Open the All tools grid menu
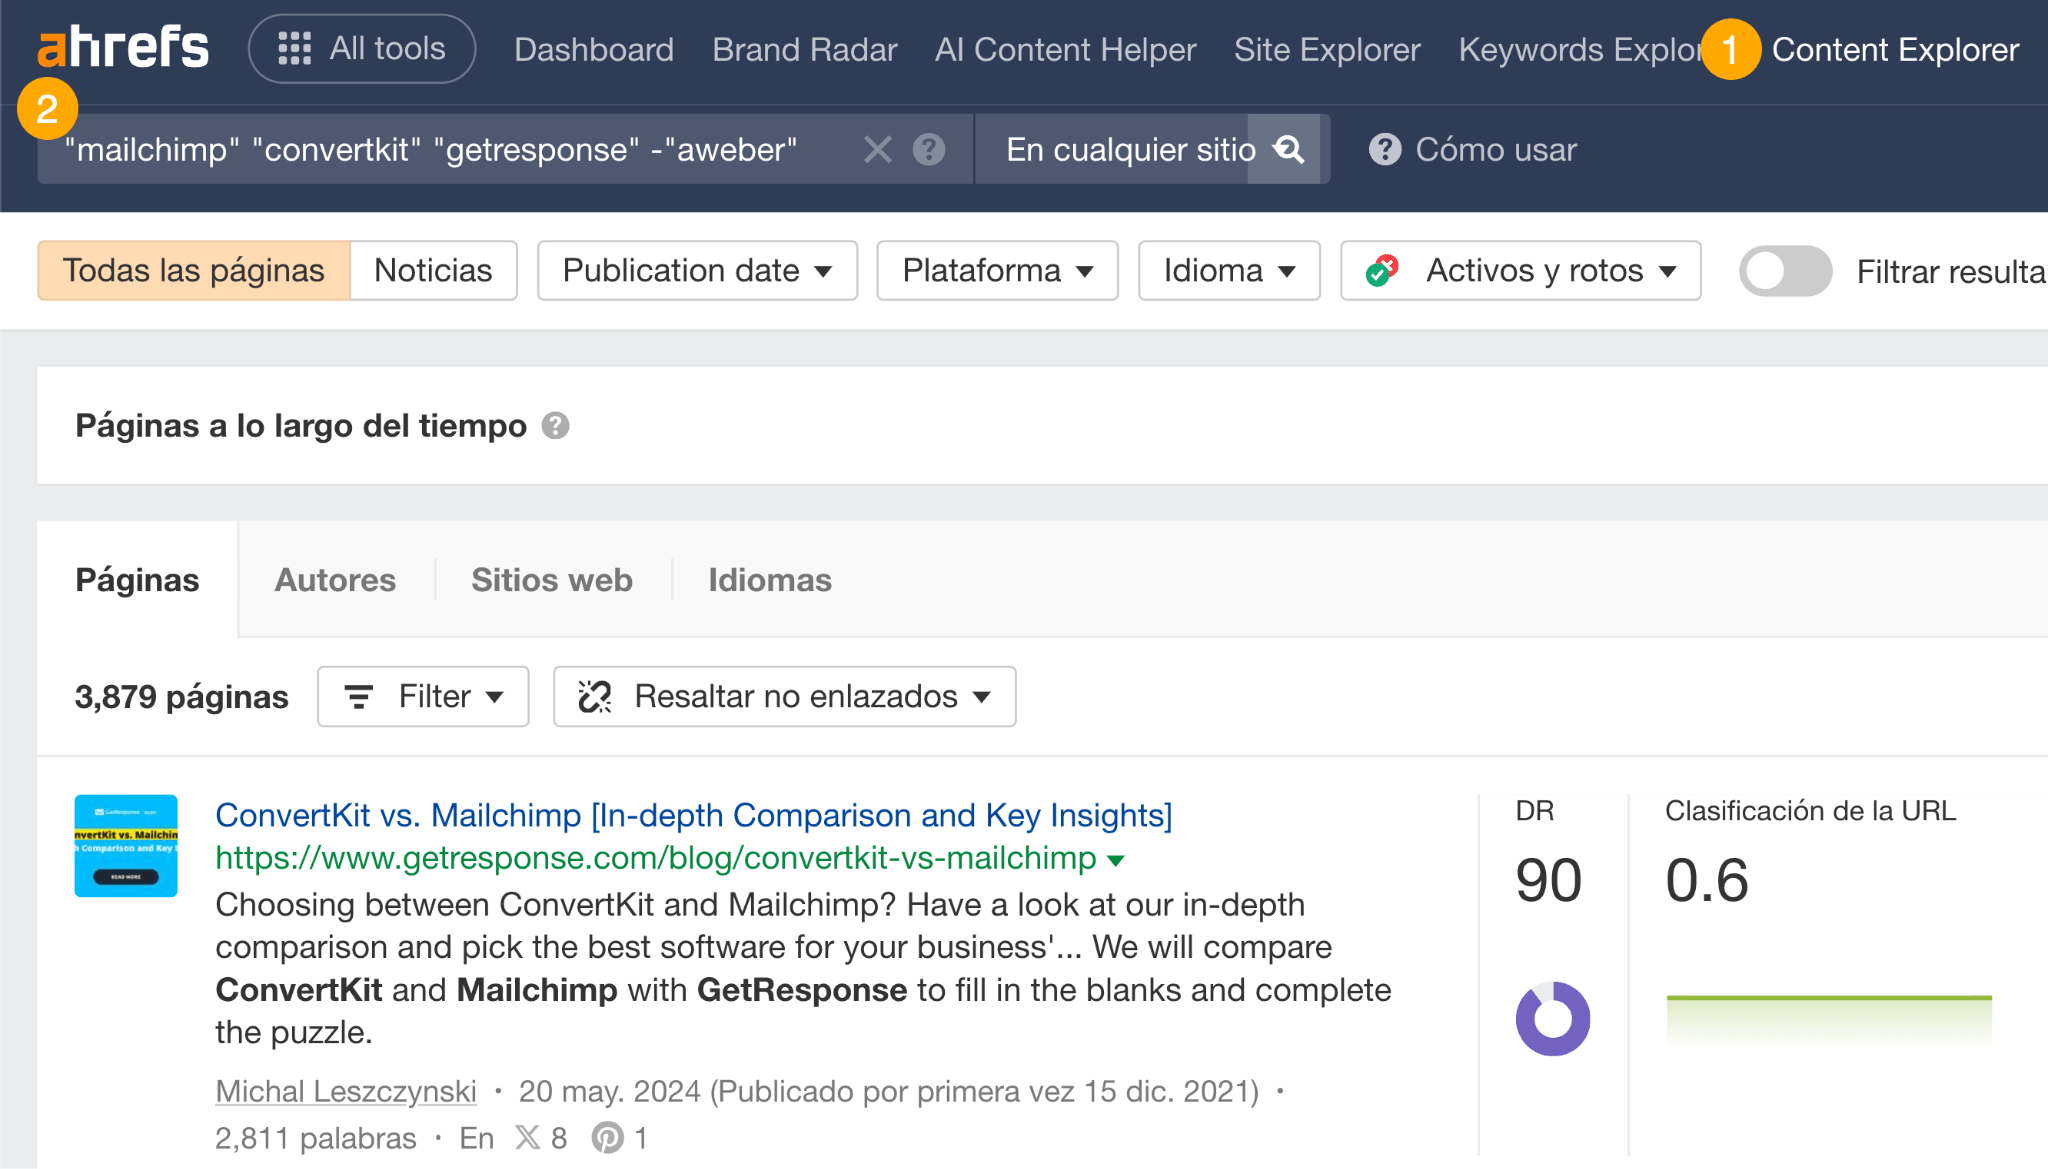 pos(361,48)
